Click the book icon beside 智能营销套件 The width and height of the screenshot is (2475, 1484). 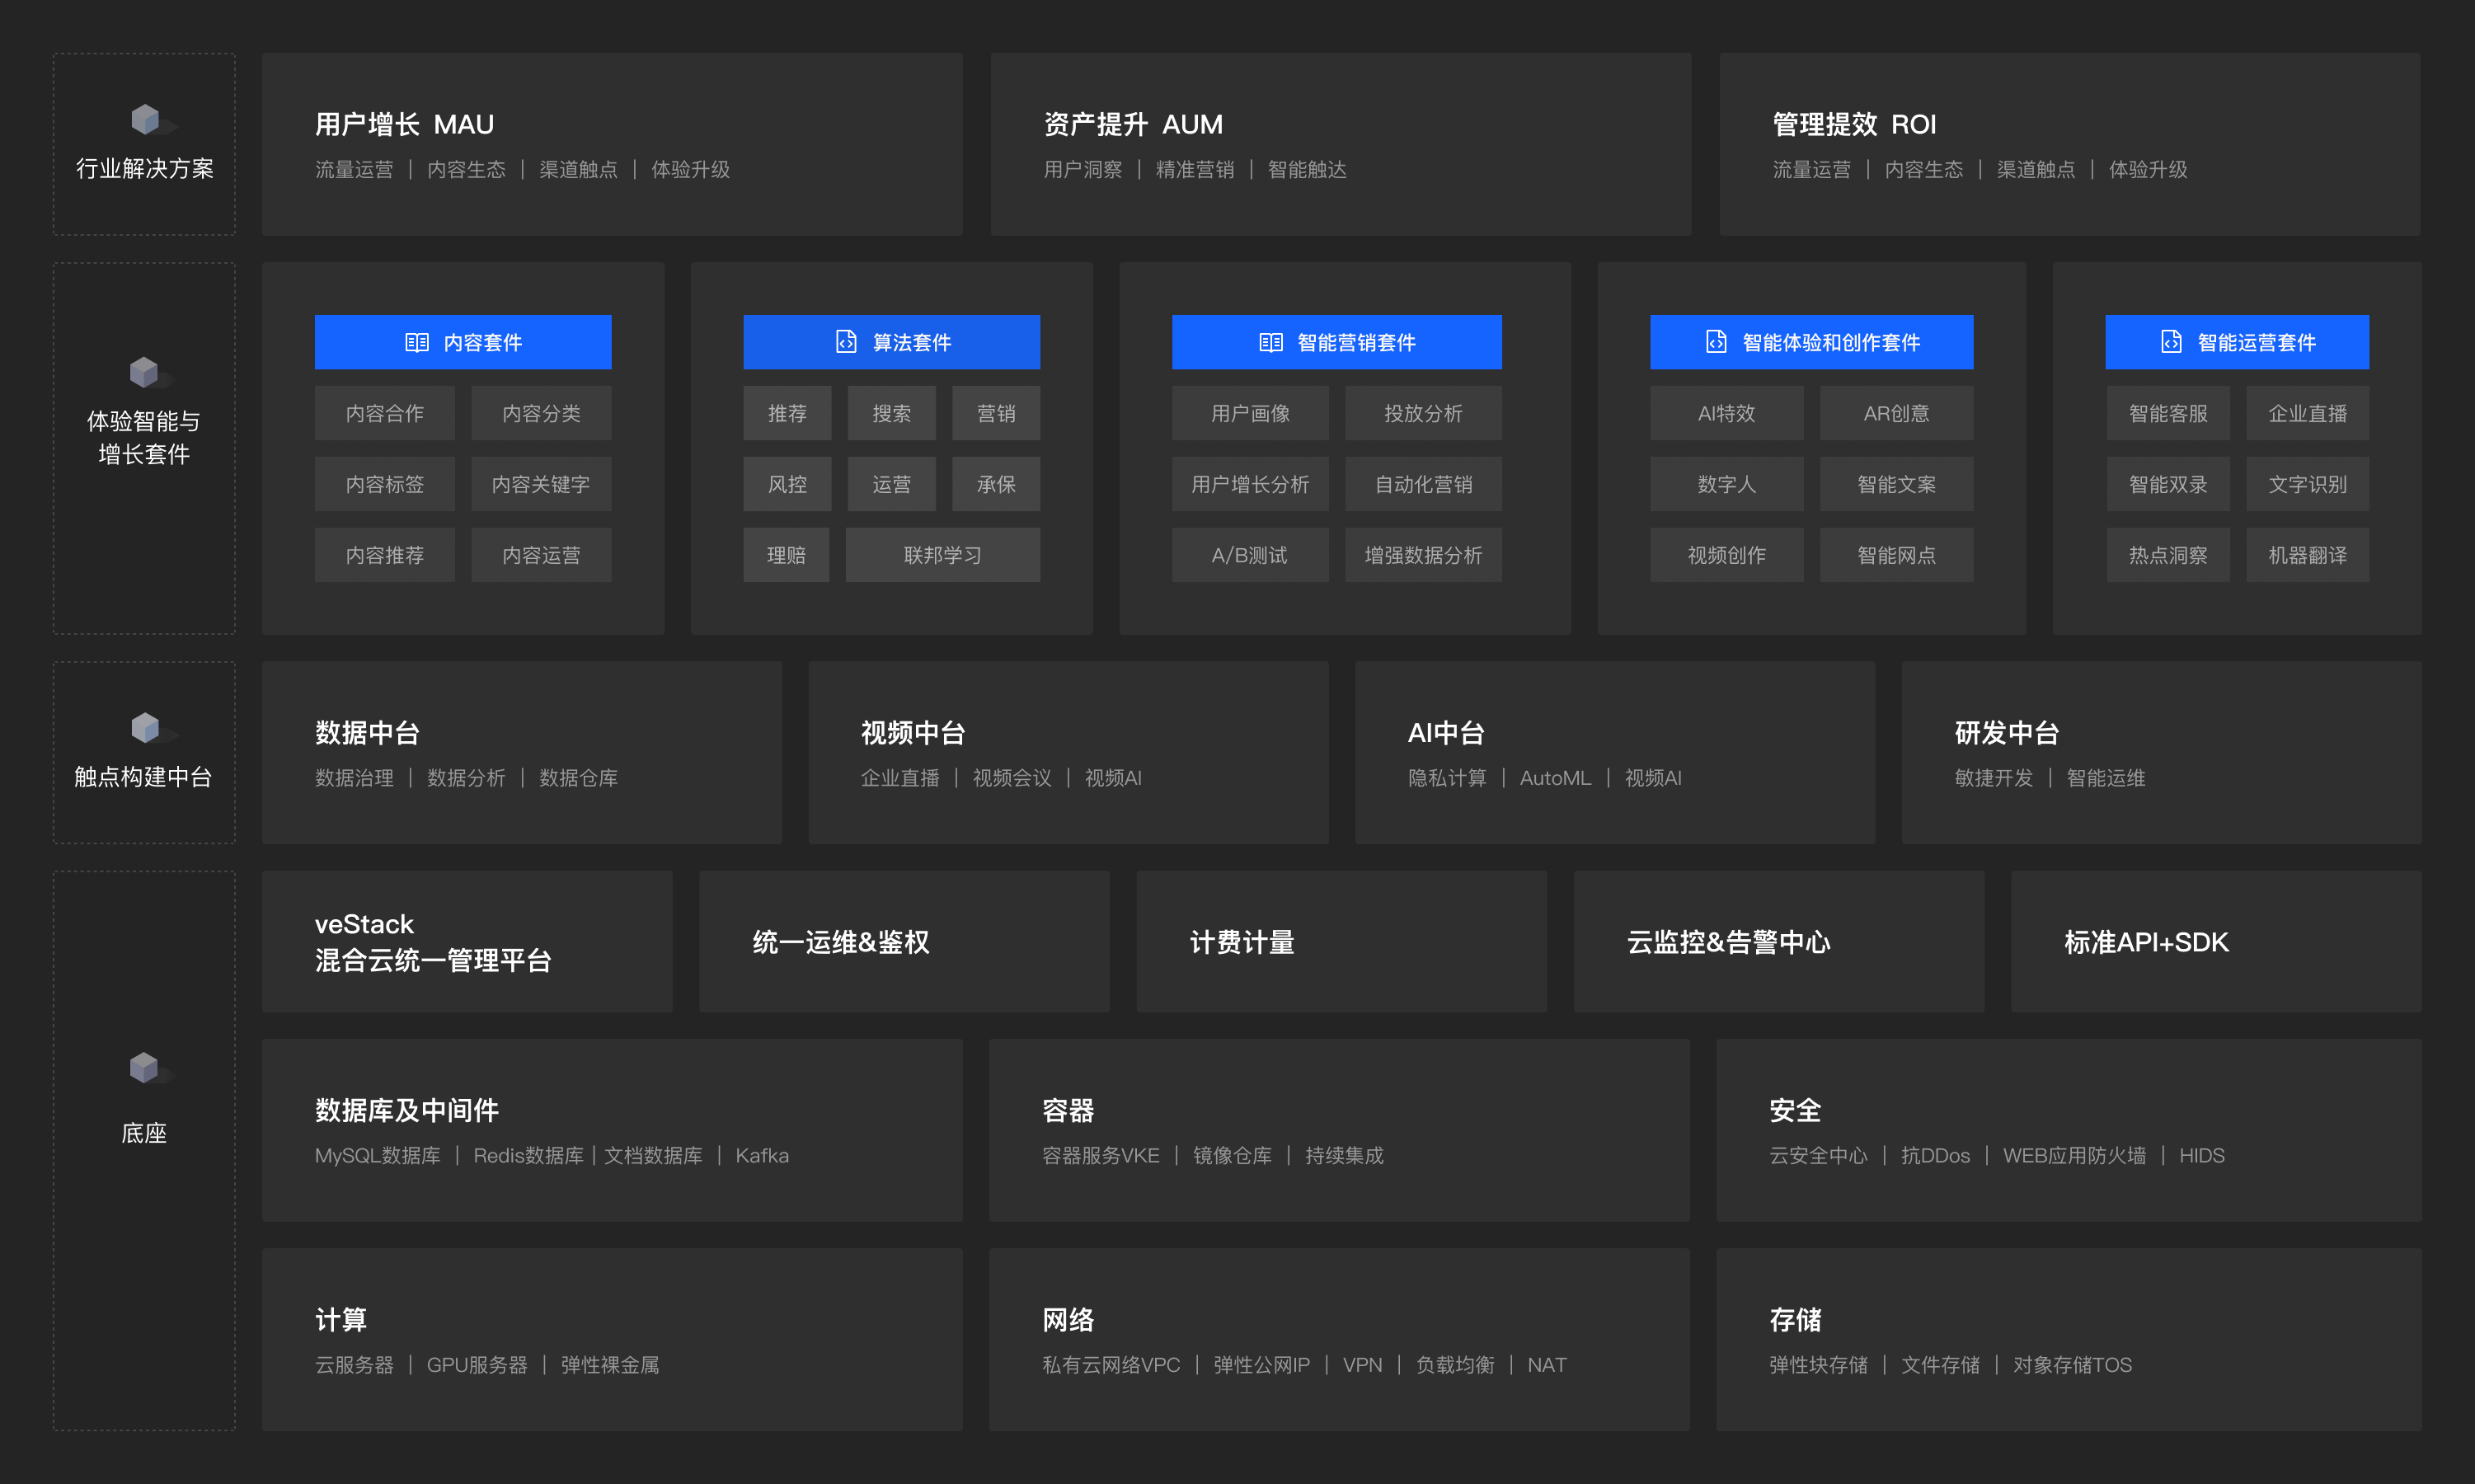tap(1270, 343)
